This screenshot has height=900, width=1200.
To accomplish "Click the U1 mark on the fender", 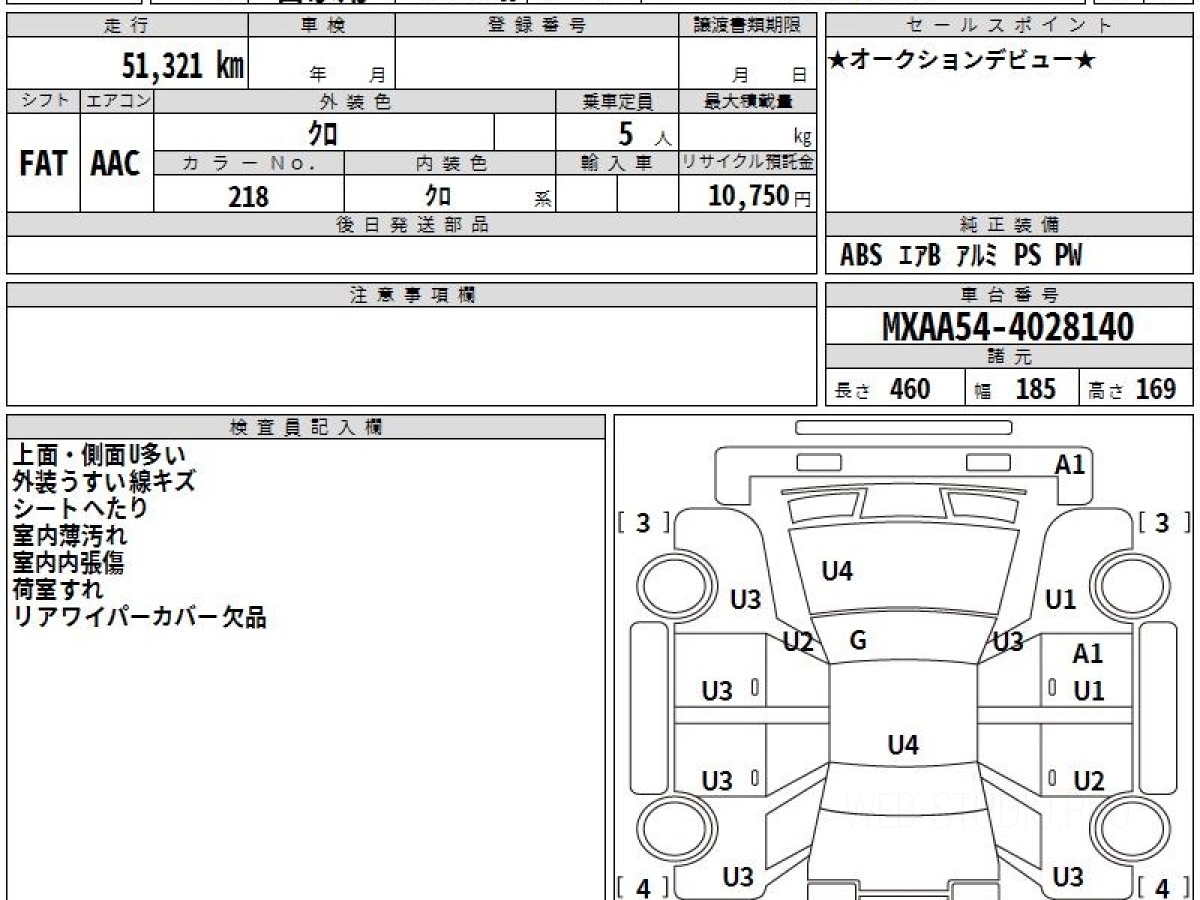I will tap(1060, 599).
